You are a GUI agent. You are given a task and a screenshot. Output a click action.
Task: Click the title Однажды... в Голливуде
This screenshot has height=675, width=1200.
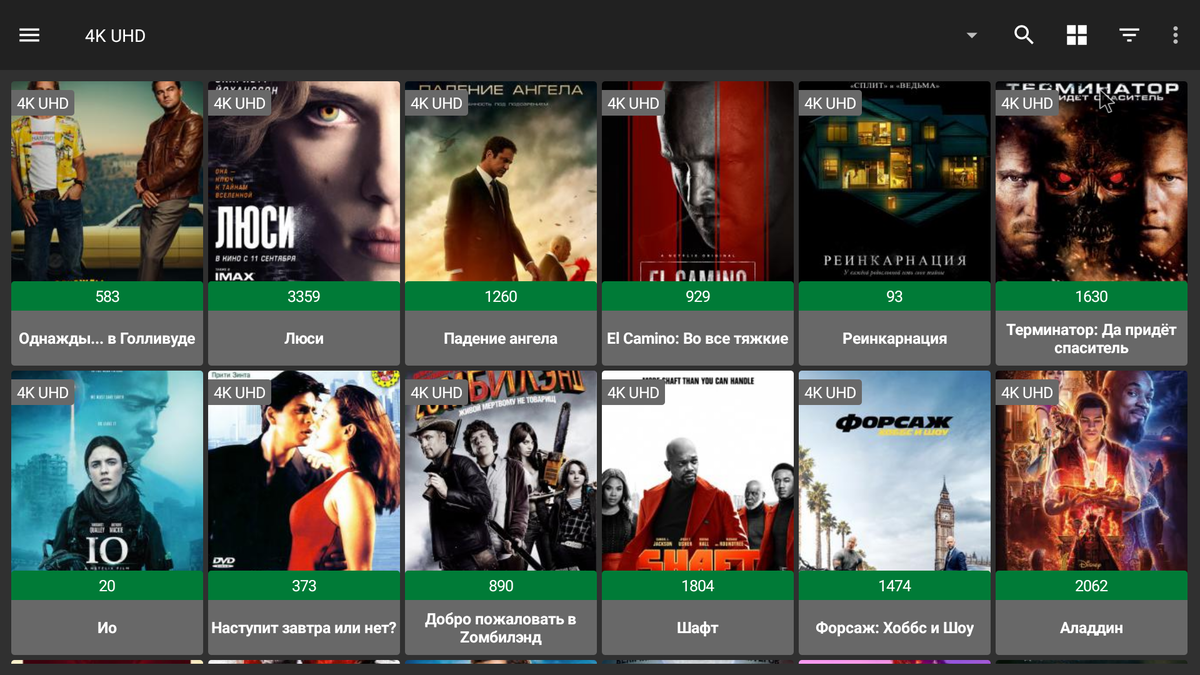click(x=107, y=338)
